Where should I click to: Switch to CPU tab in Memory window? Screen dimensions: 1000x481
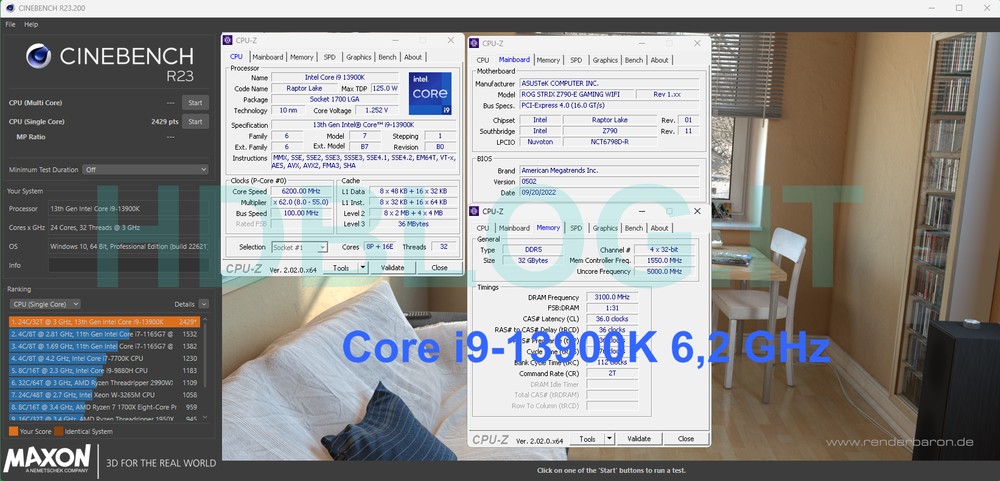pyautogui.click(x=483, y=228)
